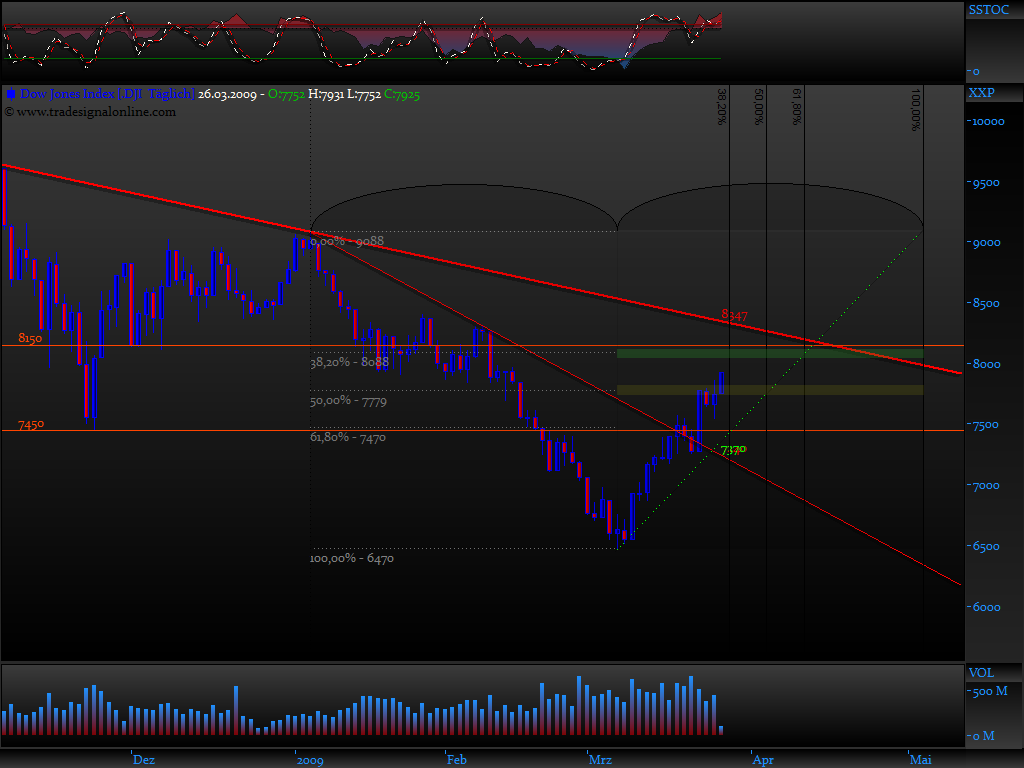Screen dimensions: 1024x768
Task: Select the VOL panel label
Action: (x=981, y=673)
